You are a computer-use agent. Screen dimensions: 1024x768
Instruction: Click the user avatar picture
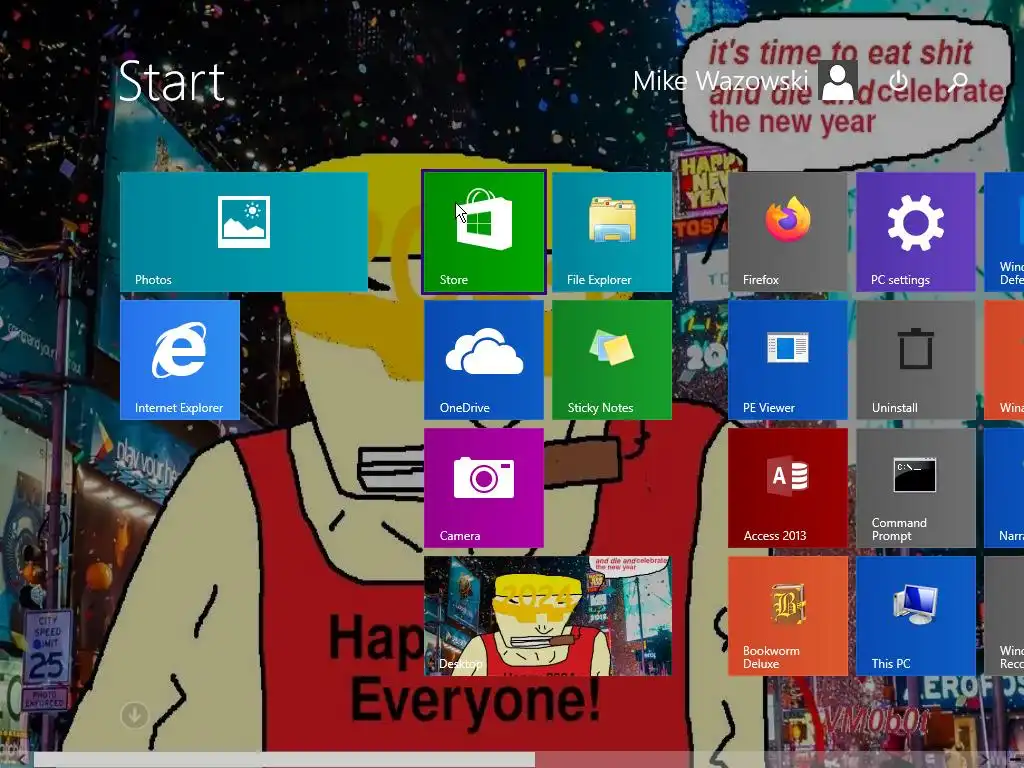pyautogui.click(x=838, y=81)
